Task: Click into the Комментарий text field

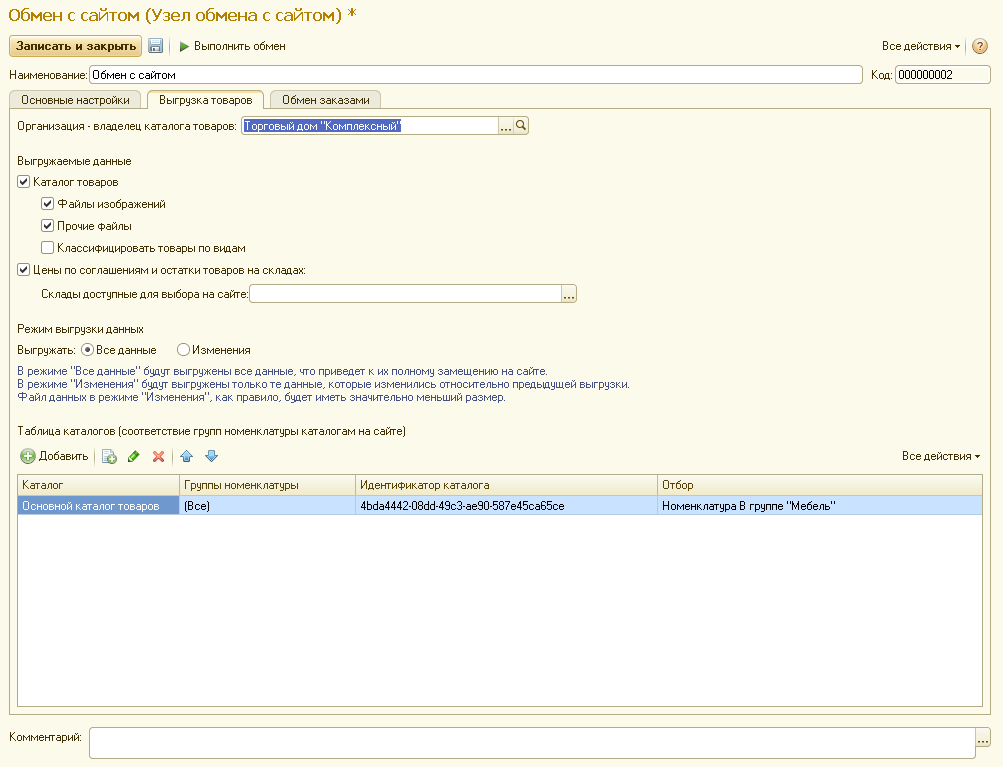Action: (x=530, y=742)
